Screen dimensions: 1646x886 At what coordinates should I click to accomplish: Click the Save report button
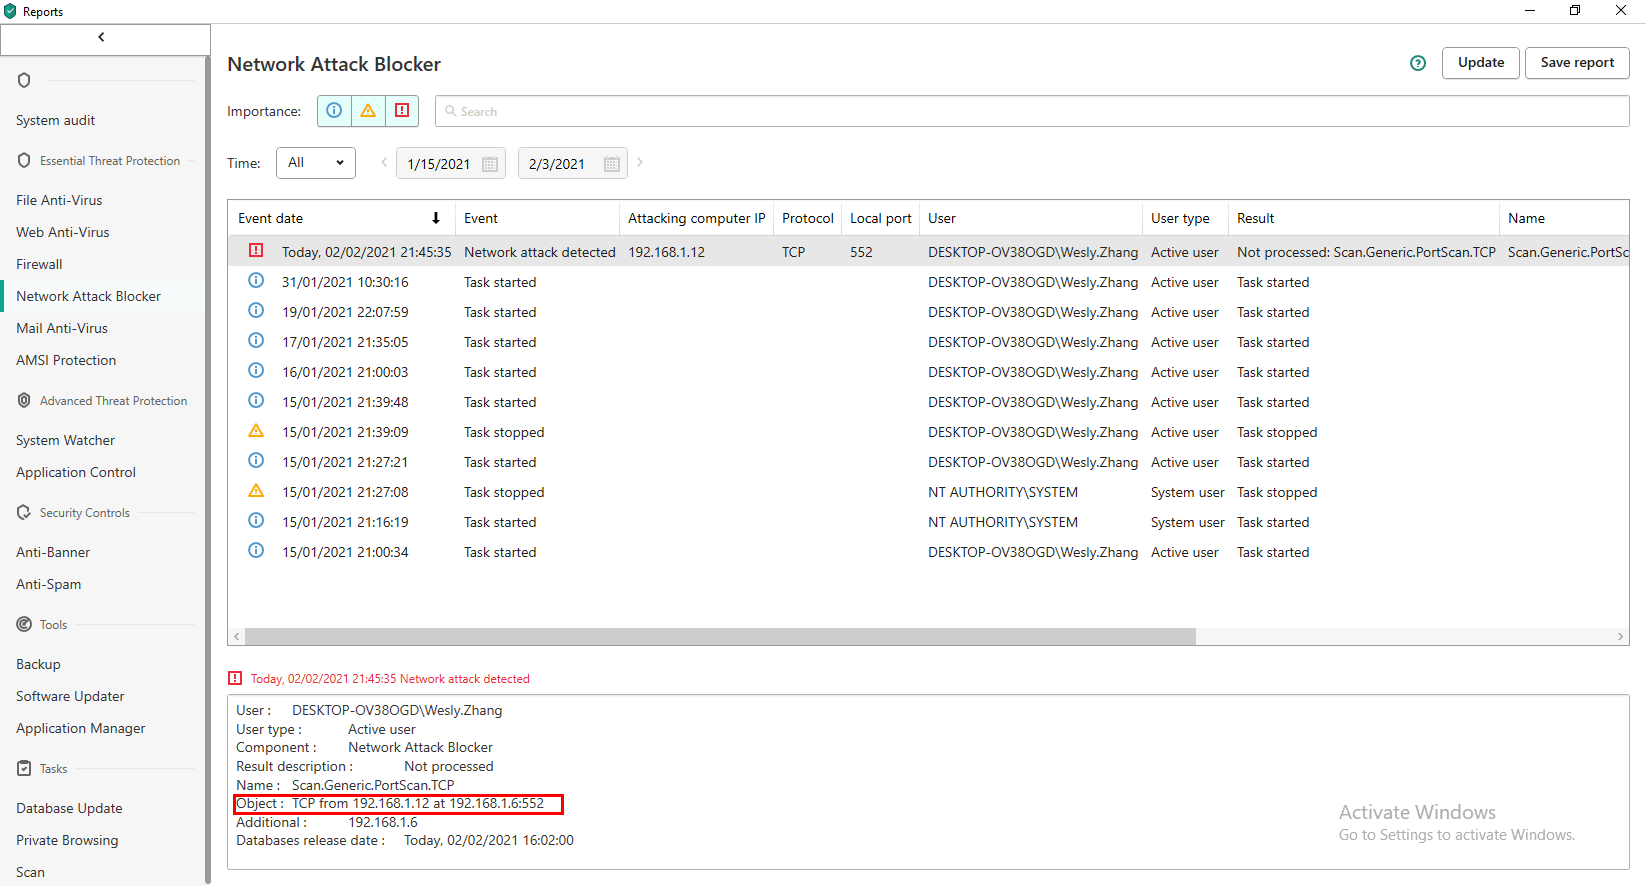(1576, 62)
